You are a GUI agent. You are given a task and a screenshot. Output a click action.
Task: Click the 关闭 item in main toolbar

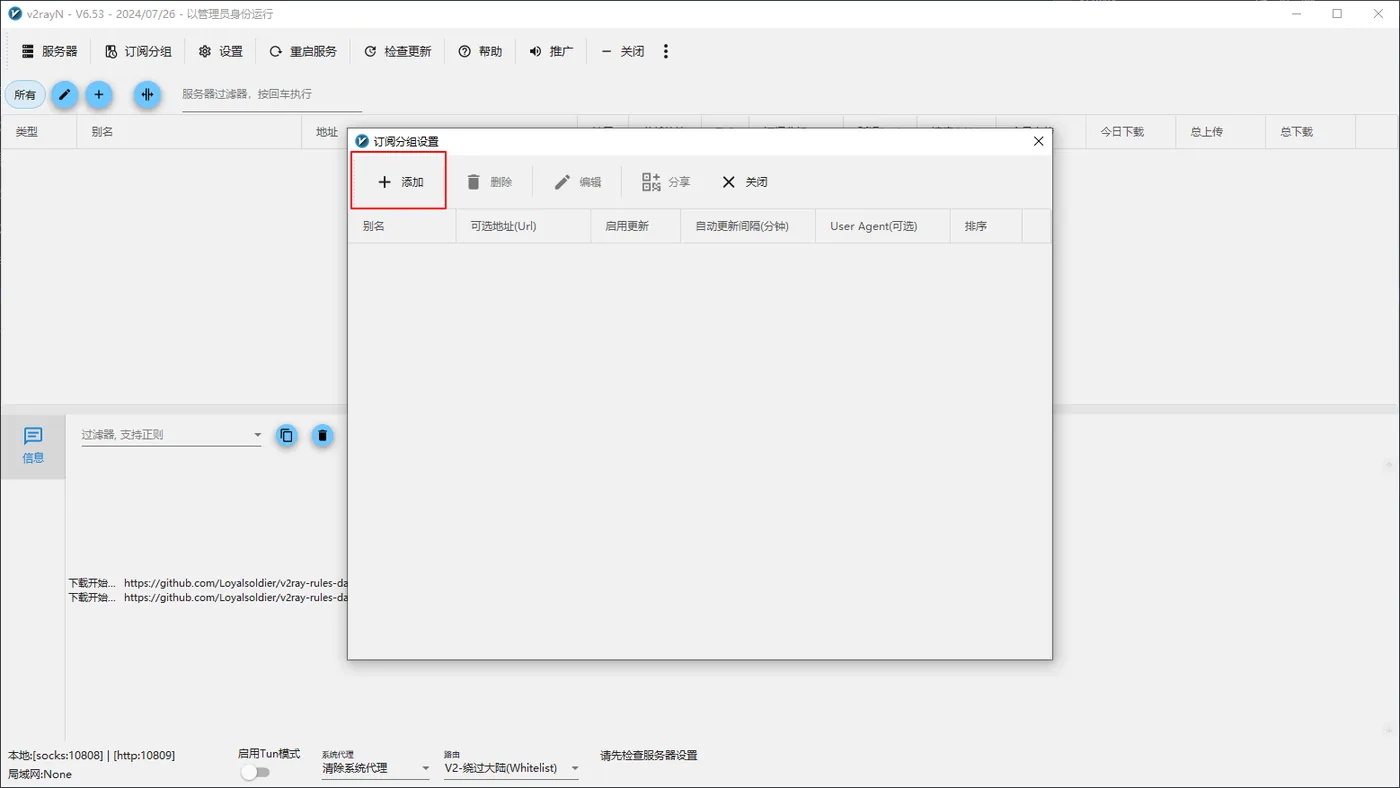[x=622, y=51]
